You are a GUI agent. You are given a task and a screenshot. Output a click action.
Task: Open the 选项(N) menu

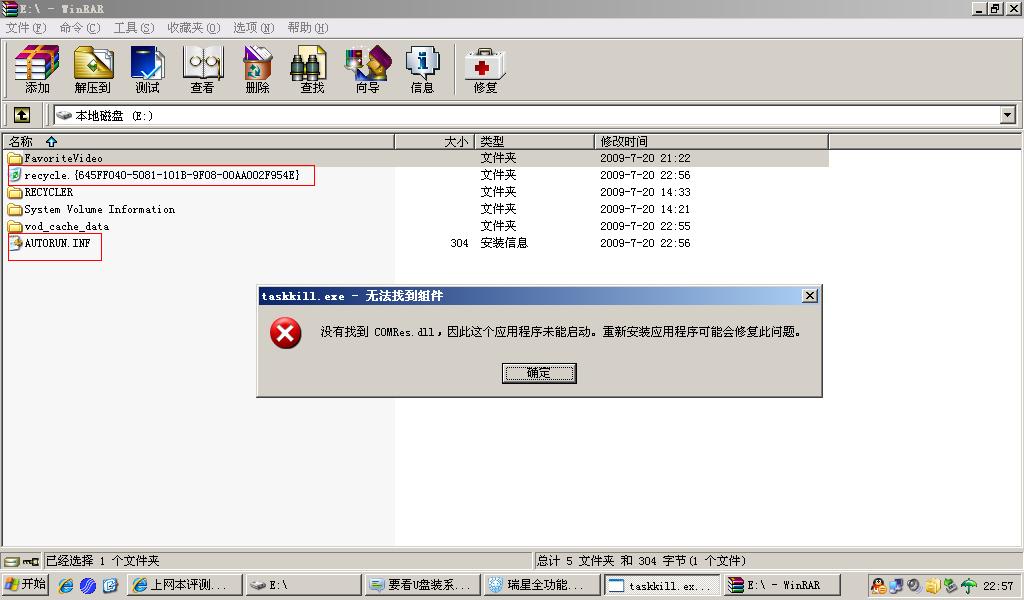click(253, 27)
